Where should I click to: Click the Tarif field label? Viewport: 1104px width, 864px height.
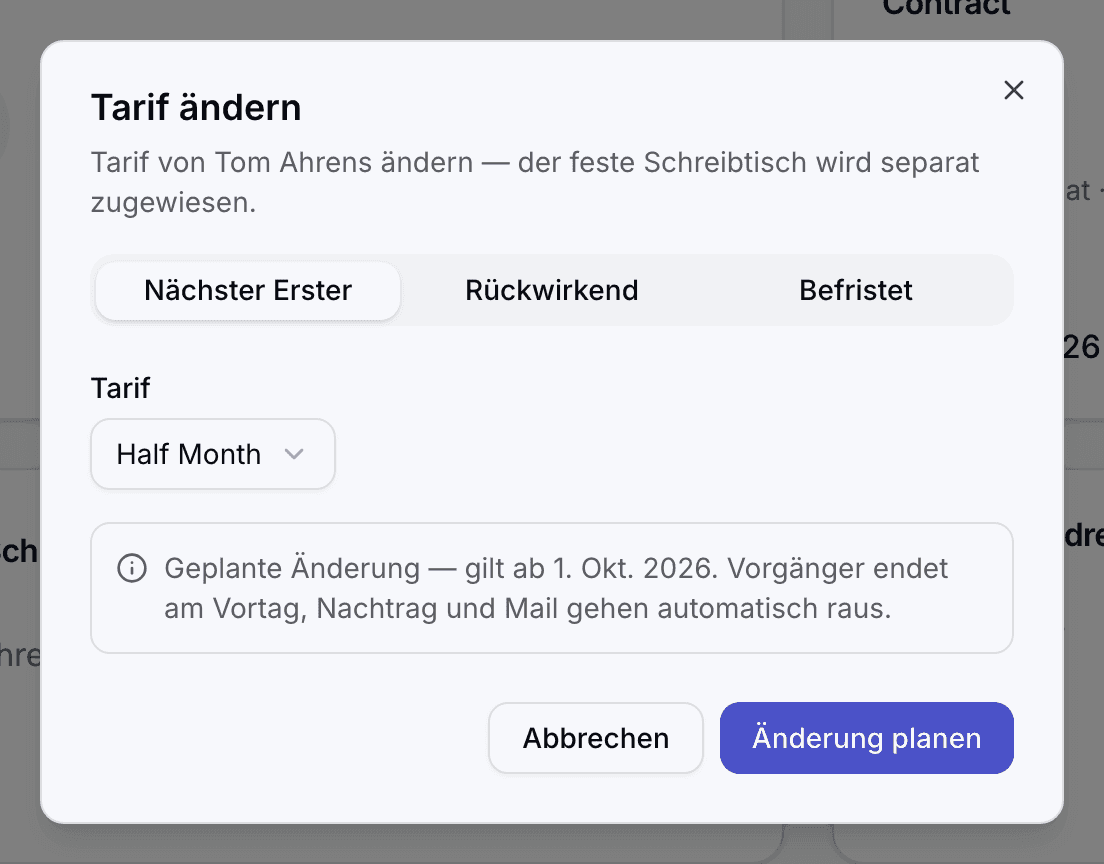click(x=120, y=388)
